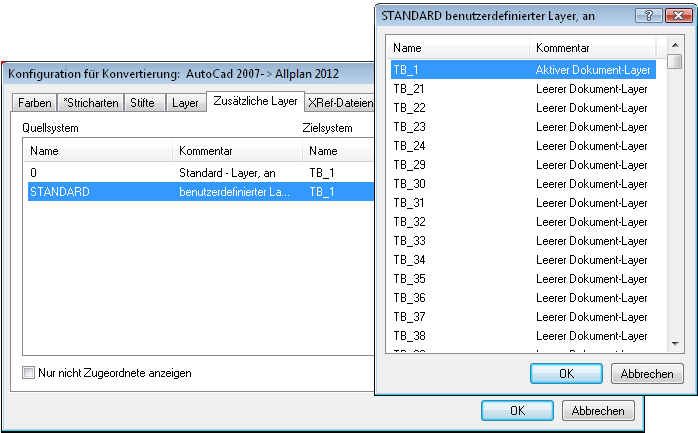Click Name column header in layer dialog

[x=458, y=48]
